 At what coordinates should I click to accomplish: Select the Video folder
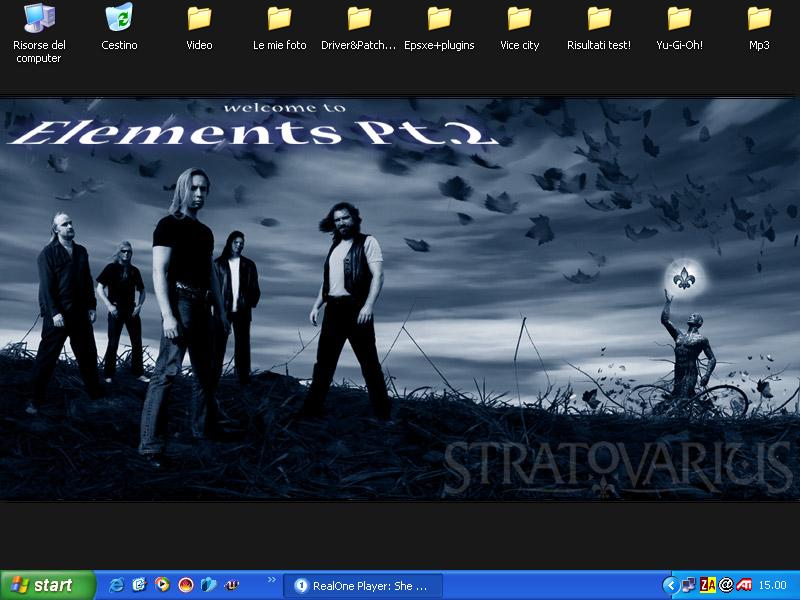click(x=199, y=19)
